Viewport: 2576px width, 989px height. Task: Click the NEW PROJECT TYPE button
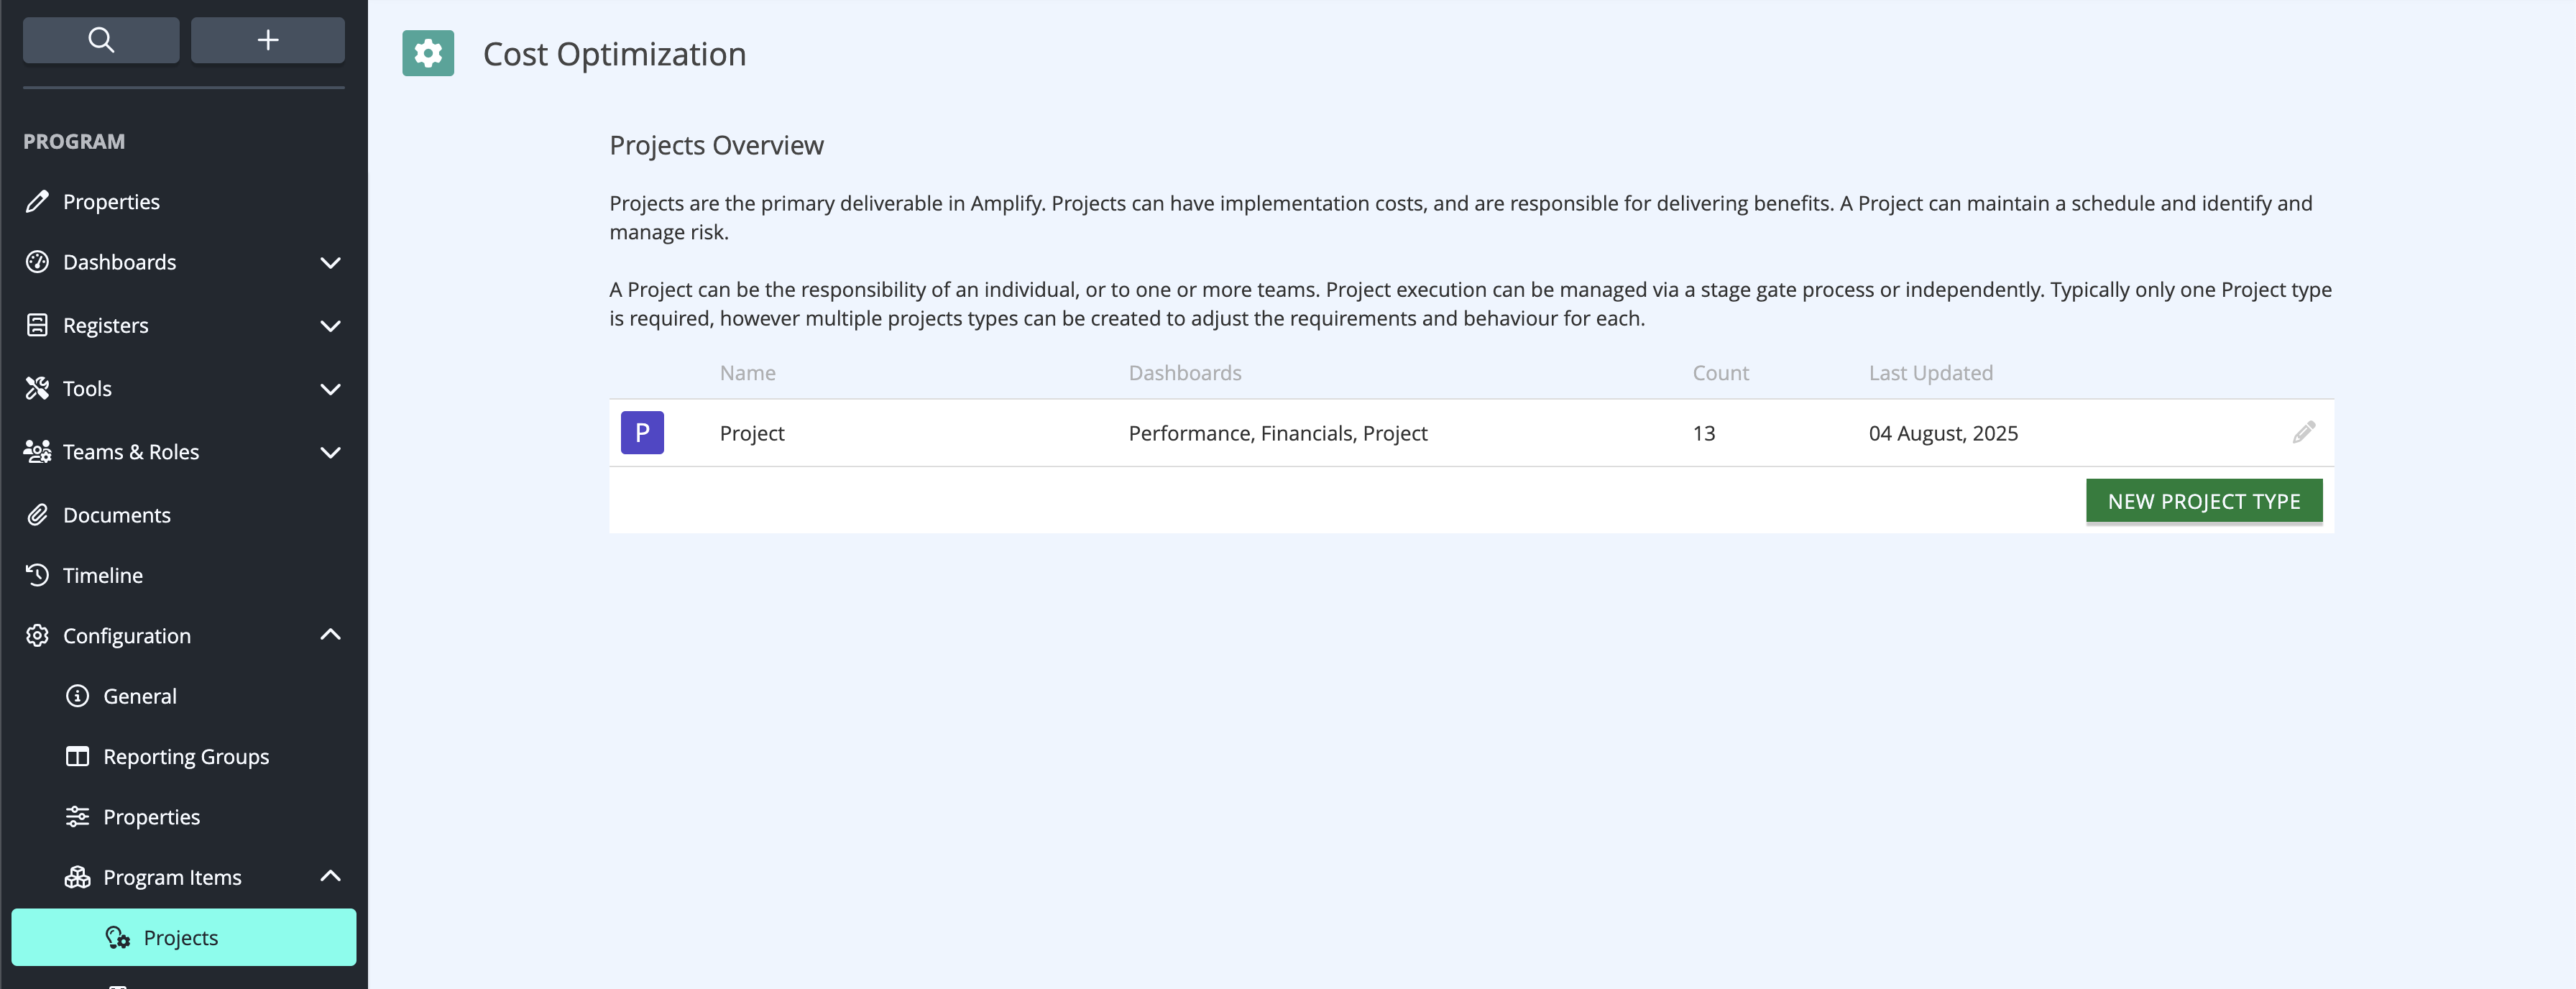2204,501
